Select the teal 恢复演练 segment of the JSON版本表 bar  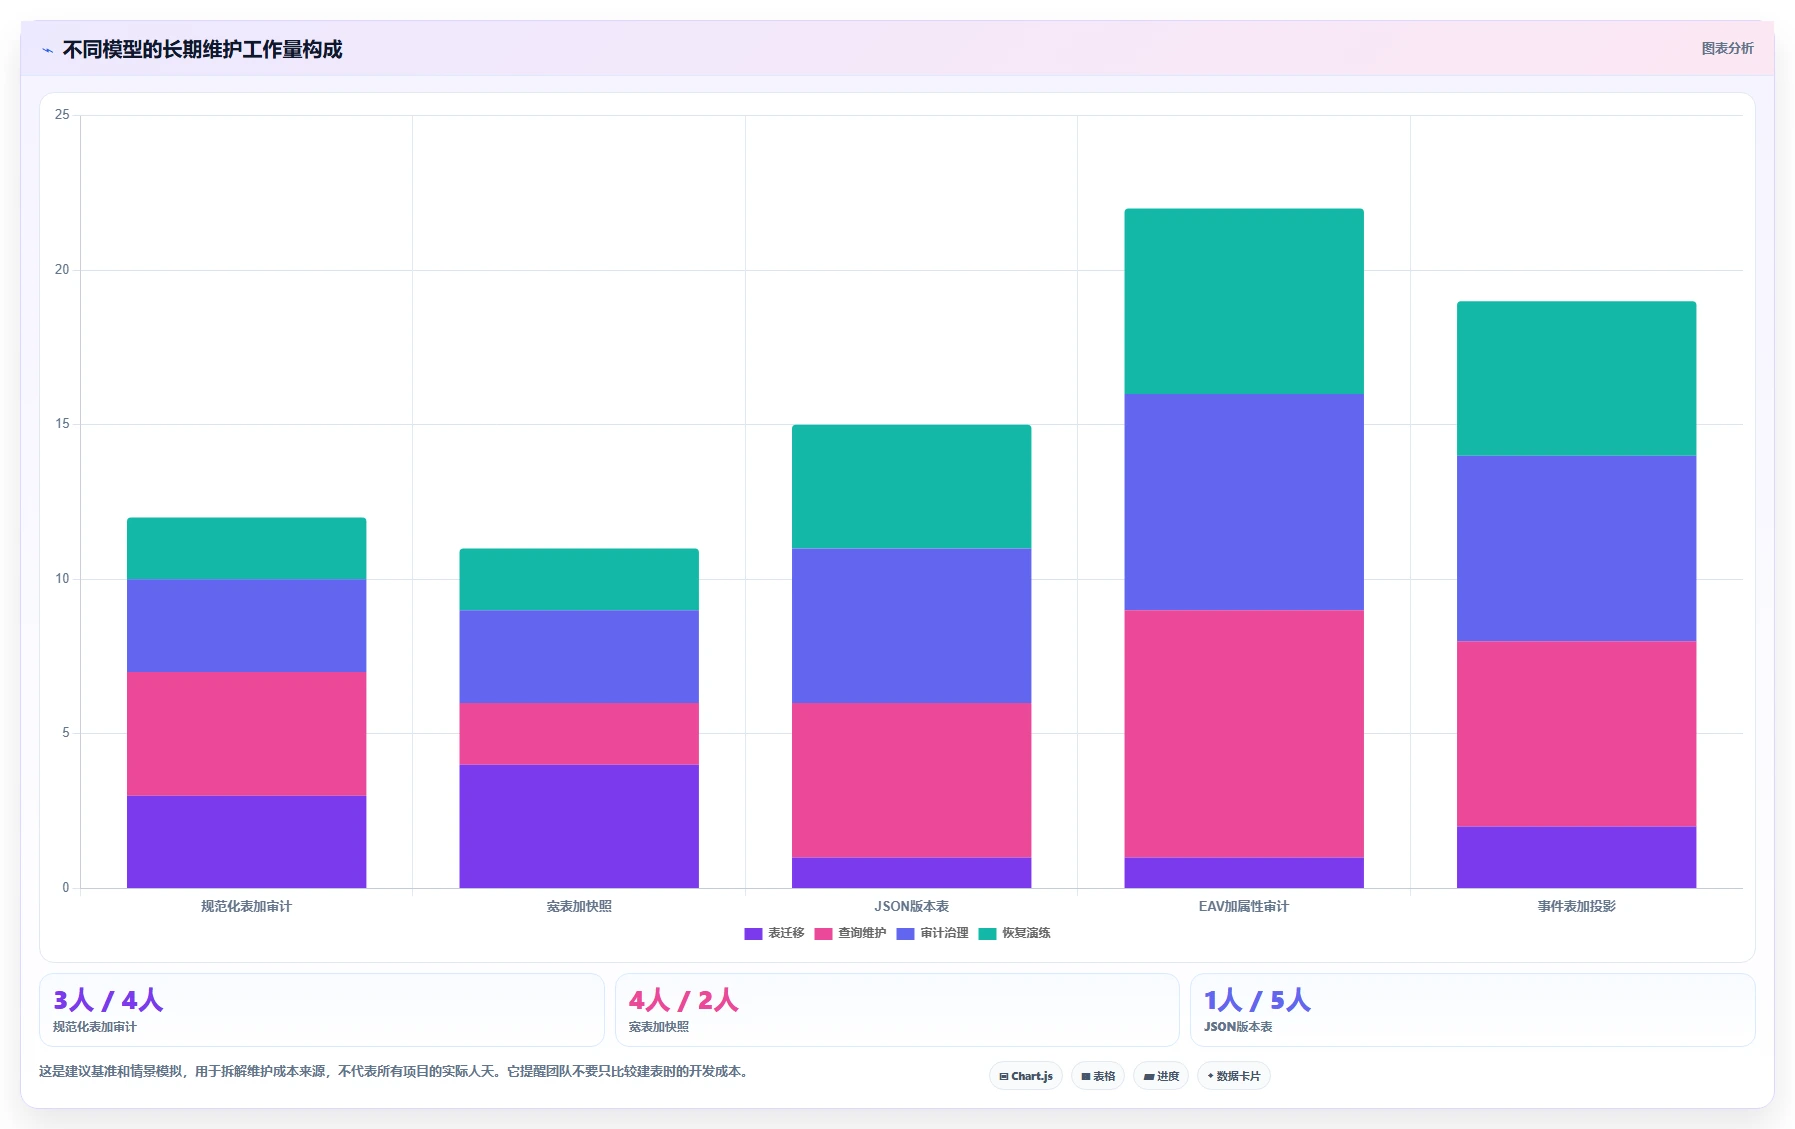[912, 487]
